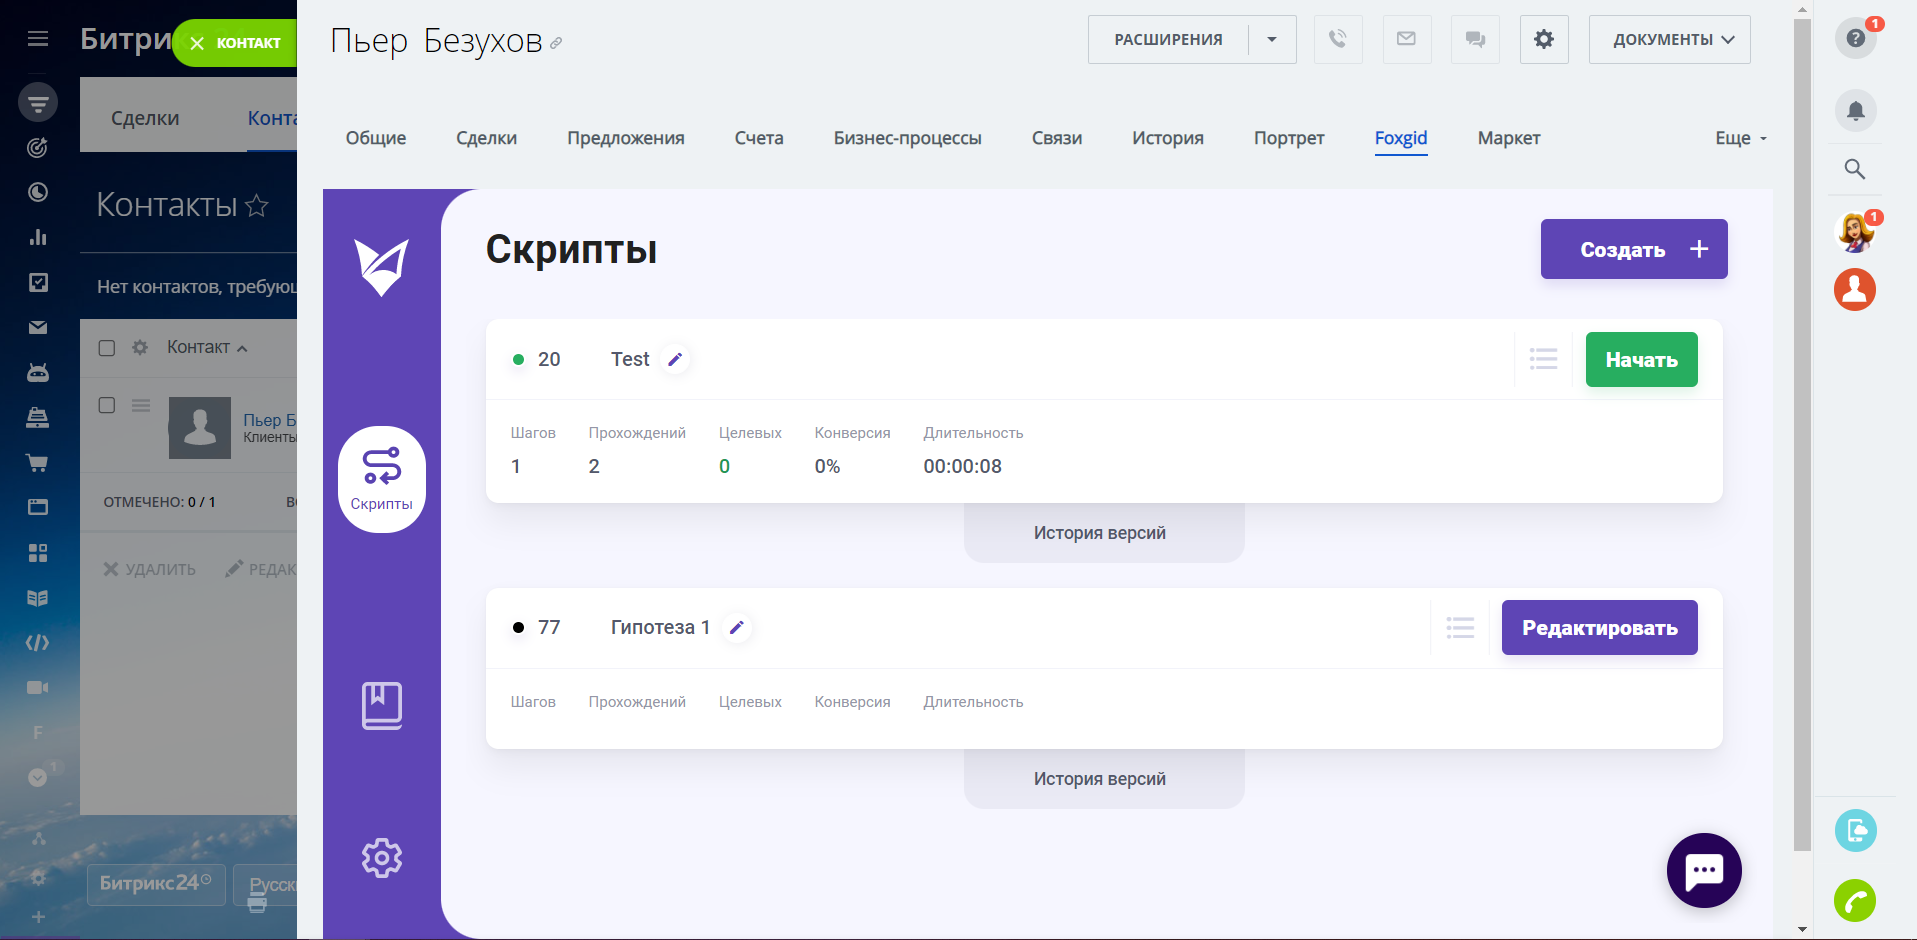Open the list menu for Test script
Screen dimensions: 1917x940
(1543, 360)
